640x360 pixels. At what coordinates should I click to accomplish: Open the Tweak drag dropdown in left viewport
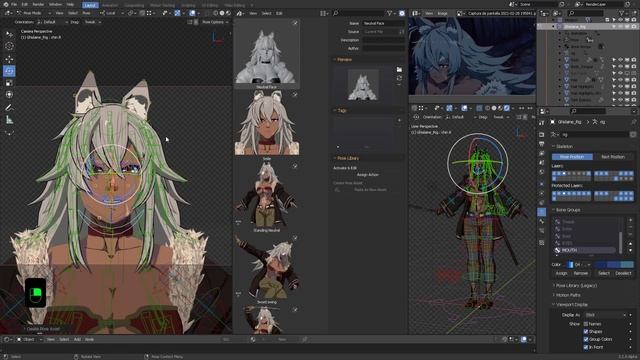(x=93, y=22)
